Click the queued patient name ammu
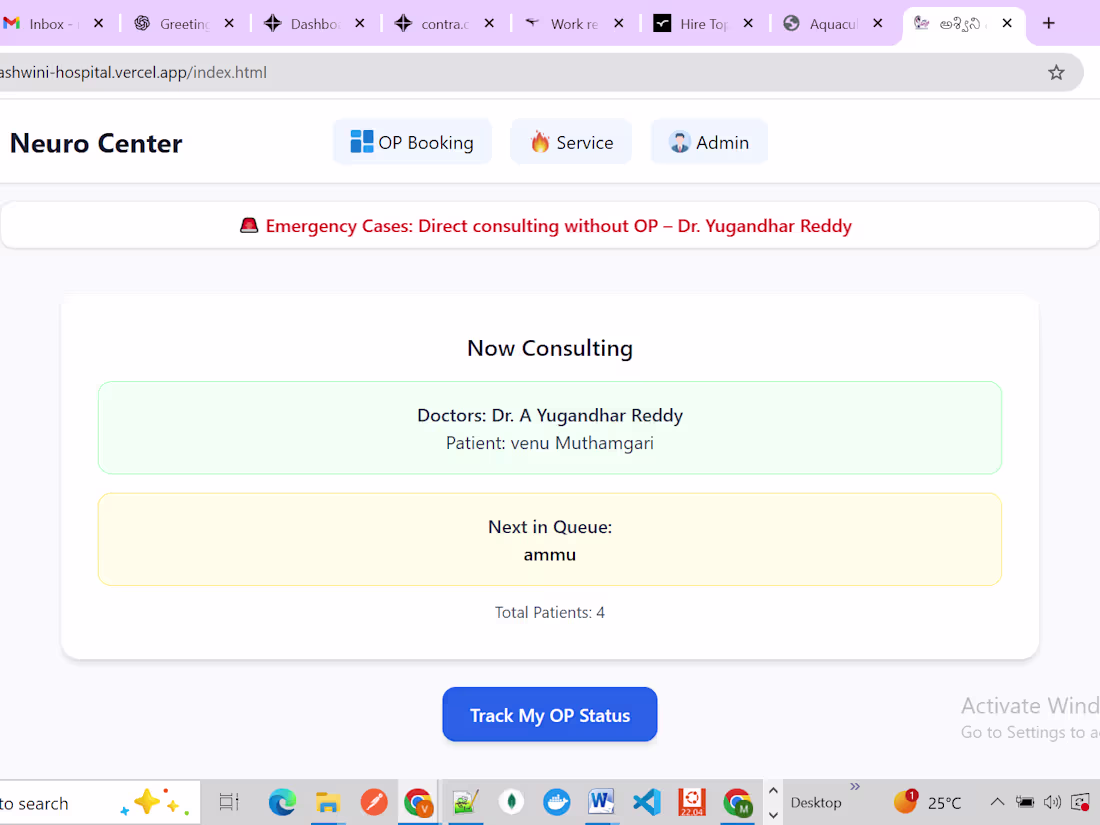This screenshot has width=1100, height=825. pos(549,555)
